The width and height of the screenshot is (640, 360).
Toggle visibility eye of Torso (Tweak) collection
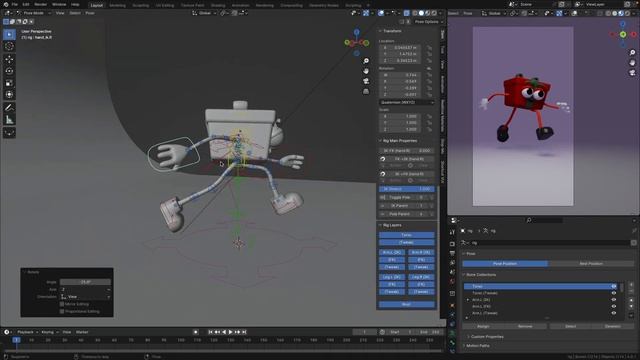click(613, 293)
